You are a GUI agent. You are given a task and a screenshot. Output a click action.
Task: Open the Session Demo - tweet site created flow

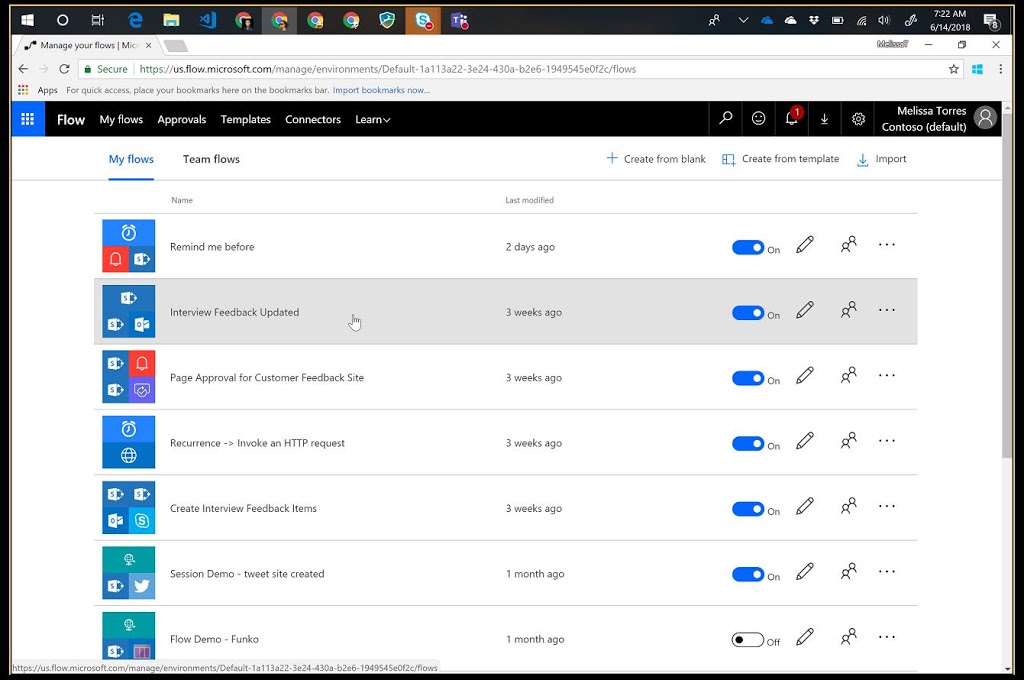pyautogui.click(x=247, y=574)
